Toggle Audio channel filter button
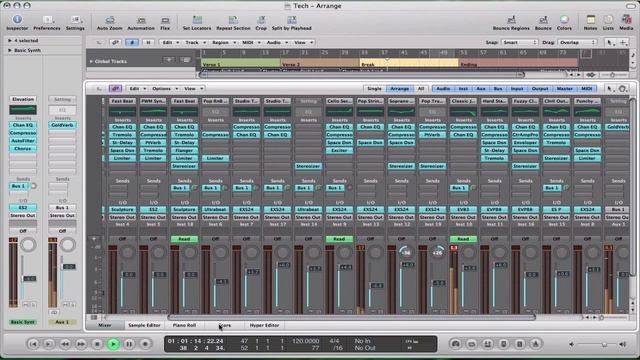This screenshot has width=640, height=360. pyautogui.click(x=443, y=89)
